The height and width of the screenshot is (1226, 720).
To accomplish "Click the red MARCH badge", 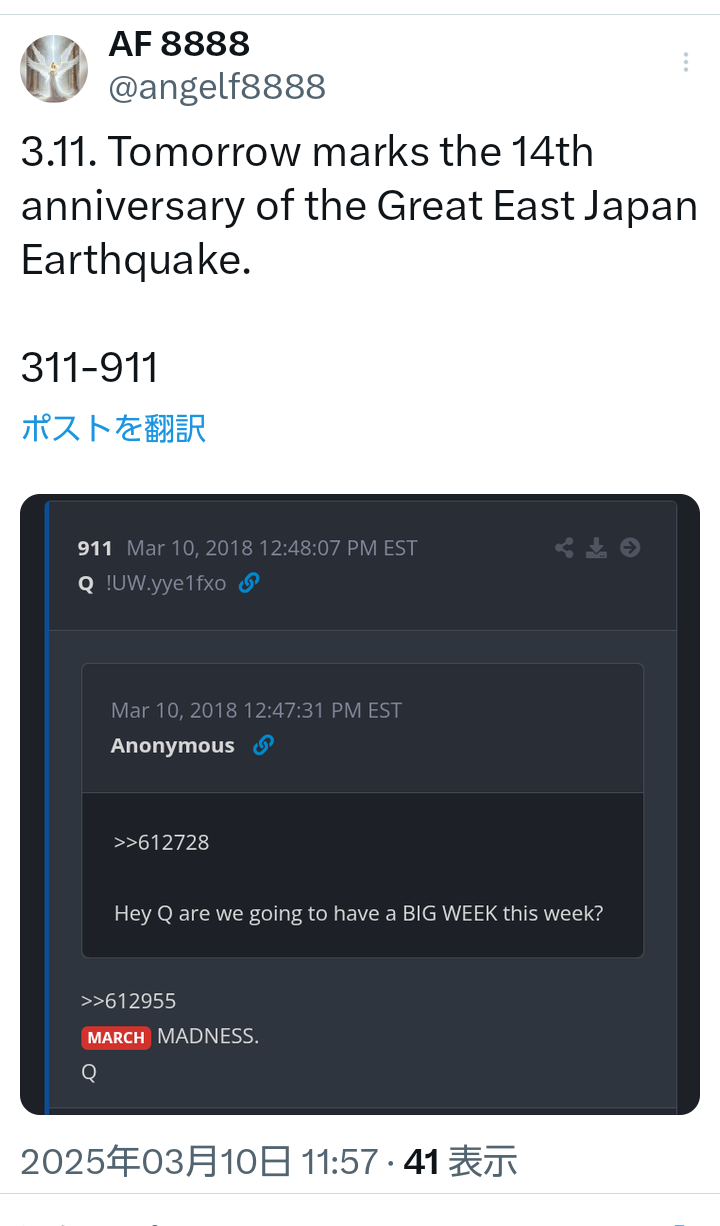I will point(116,1037).
